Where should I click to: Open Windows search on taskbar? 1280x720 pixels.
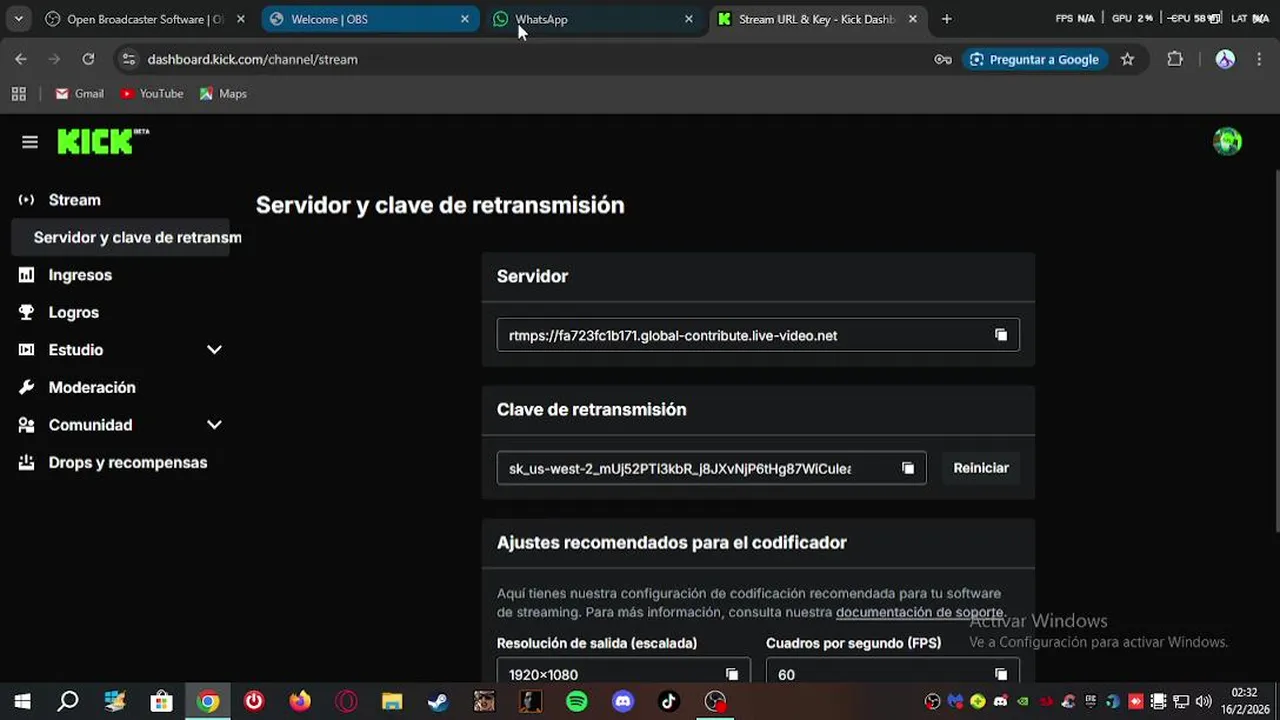(x=68, y=702)
